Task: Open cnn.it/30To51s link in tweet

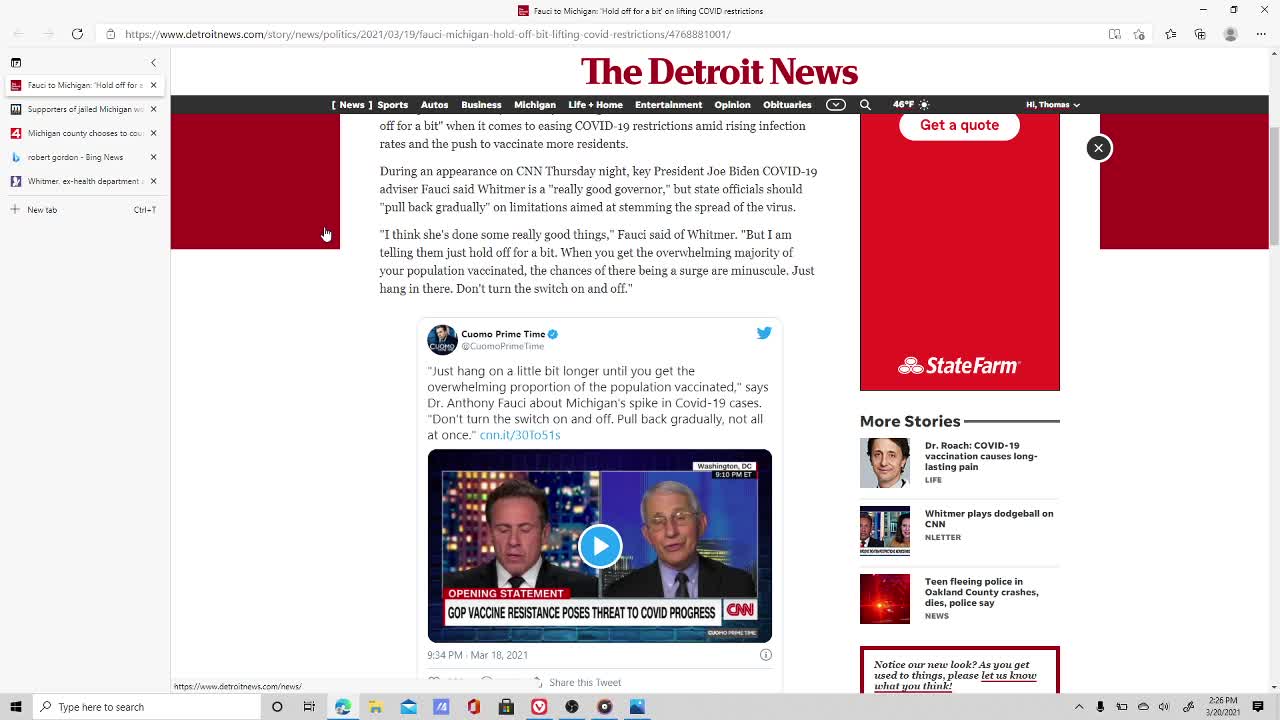Action: click(520, 435)
